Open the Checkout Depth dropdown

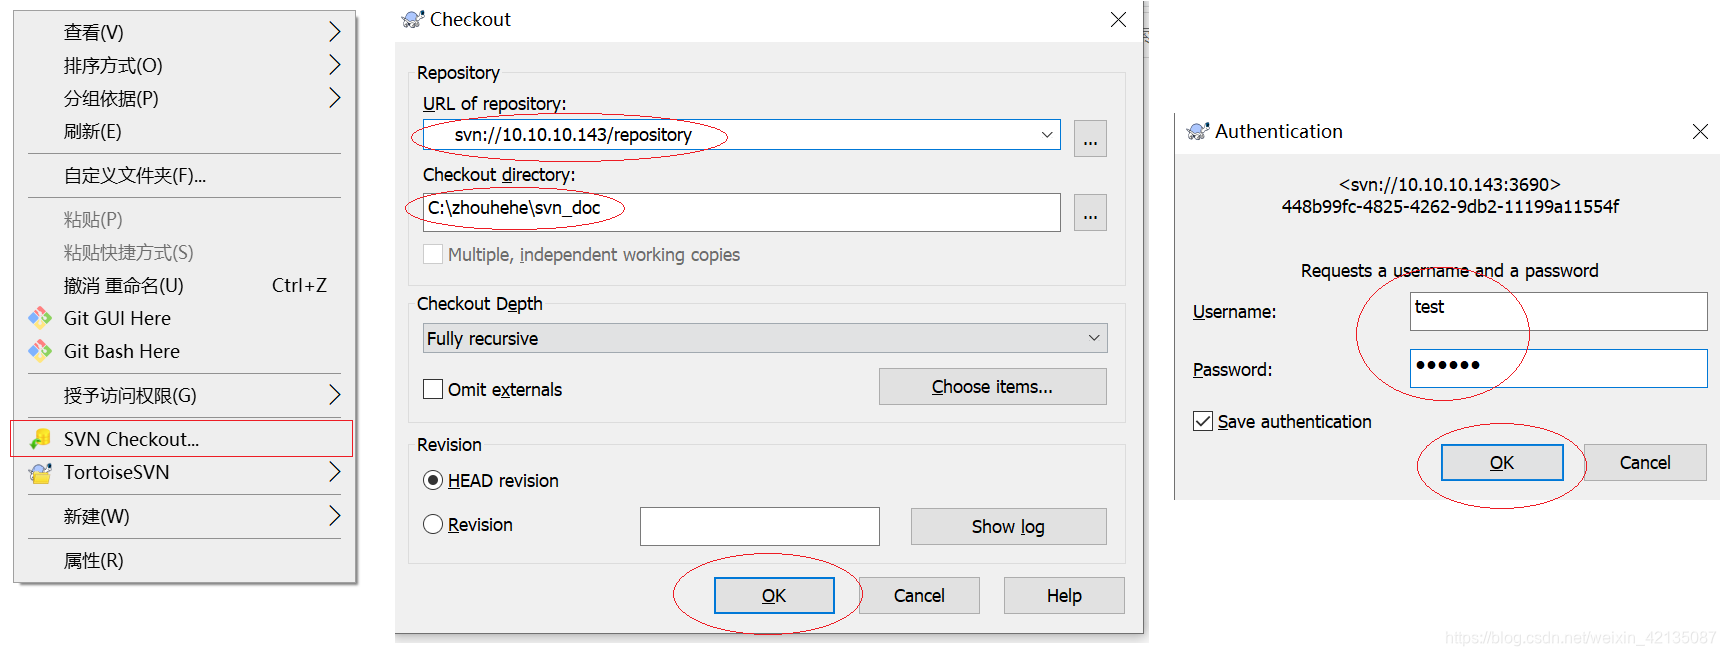point(765,338)
